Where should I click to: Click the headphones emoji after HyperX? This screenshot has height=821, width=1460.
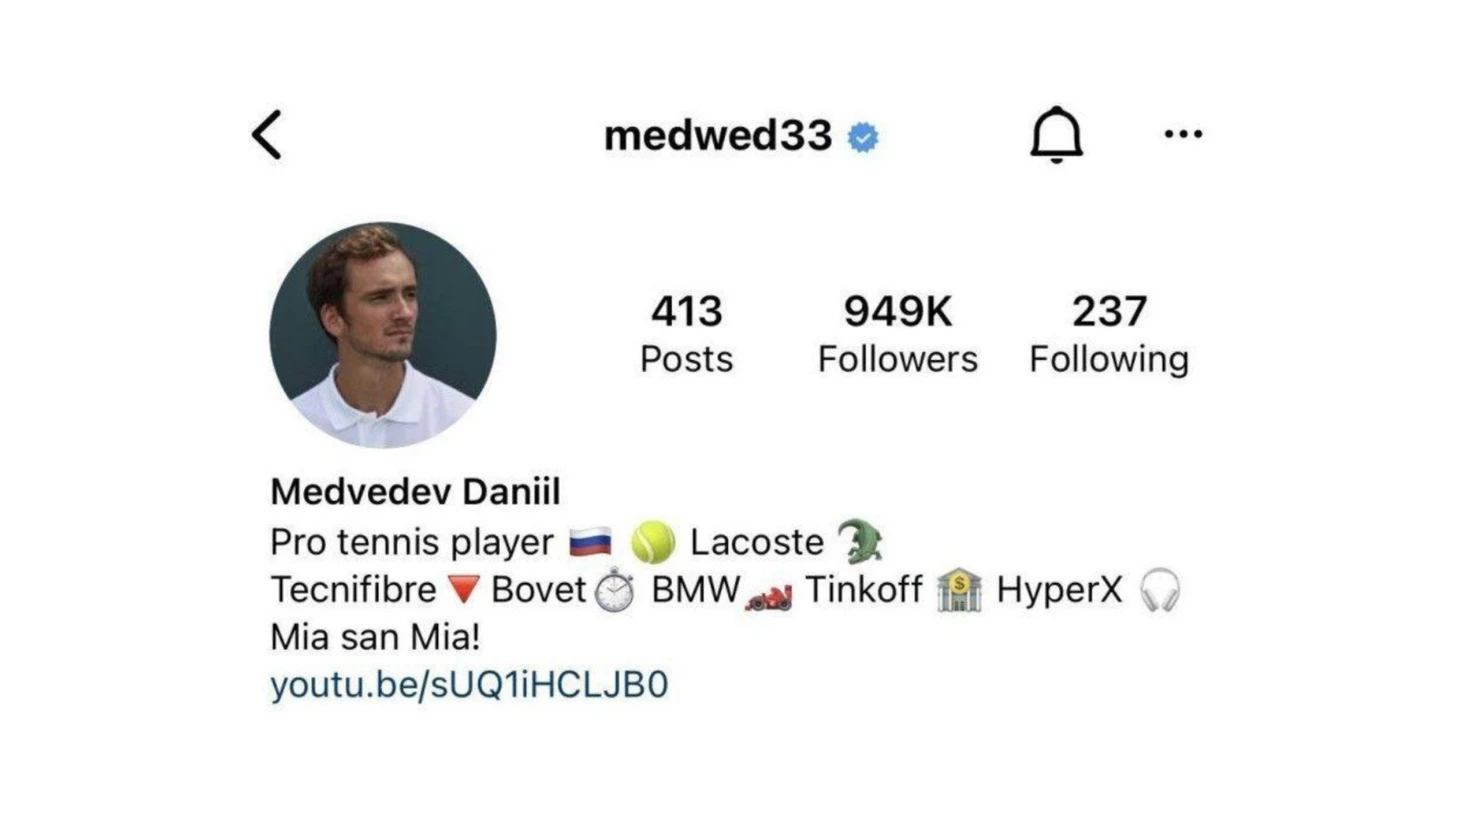point(1160,590)
